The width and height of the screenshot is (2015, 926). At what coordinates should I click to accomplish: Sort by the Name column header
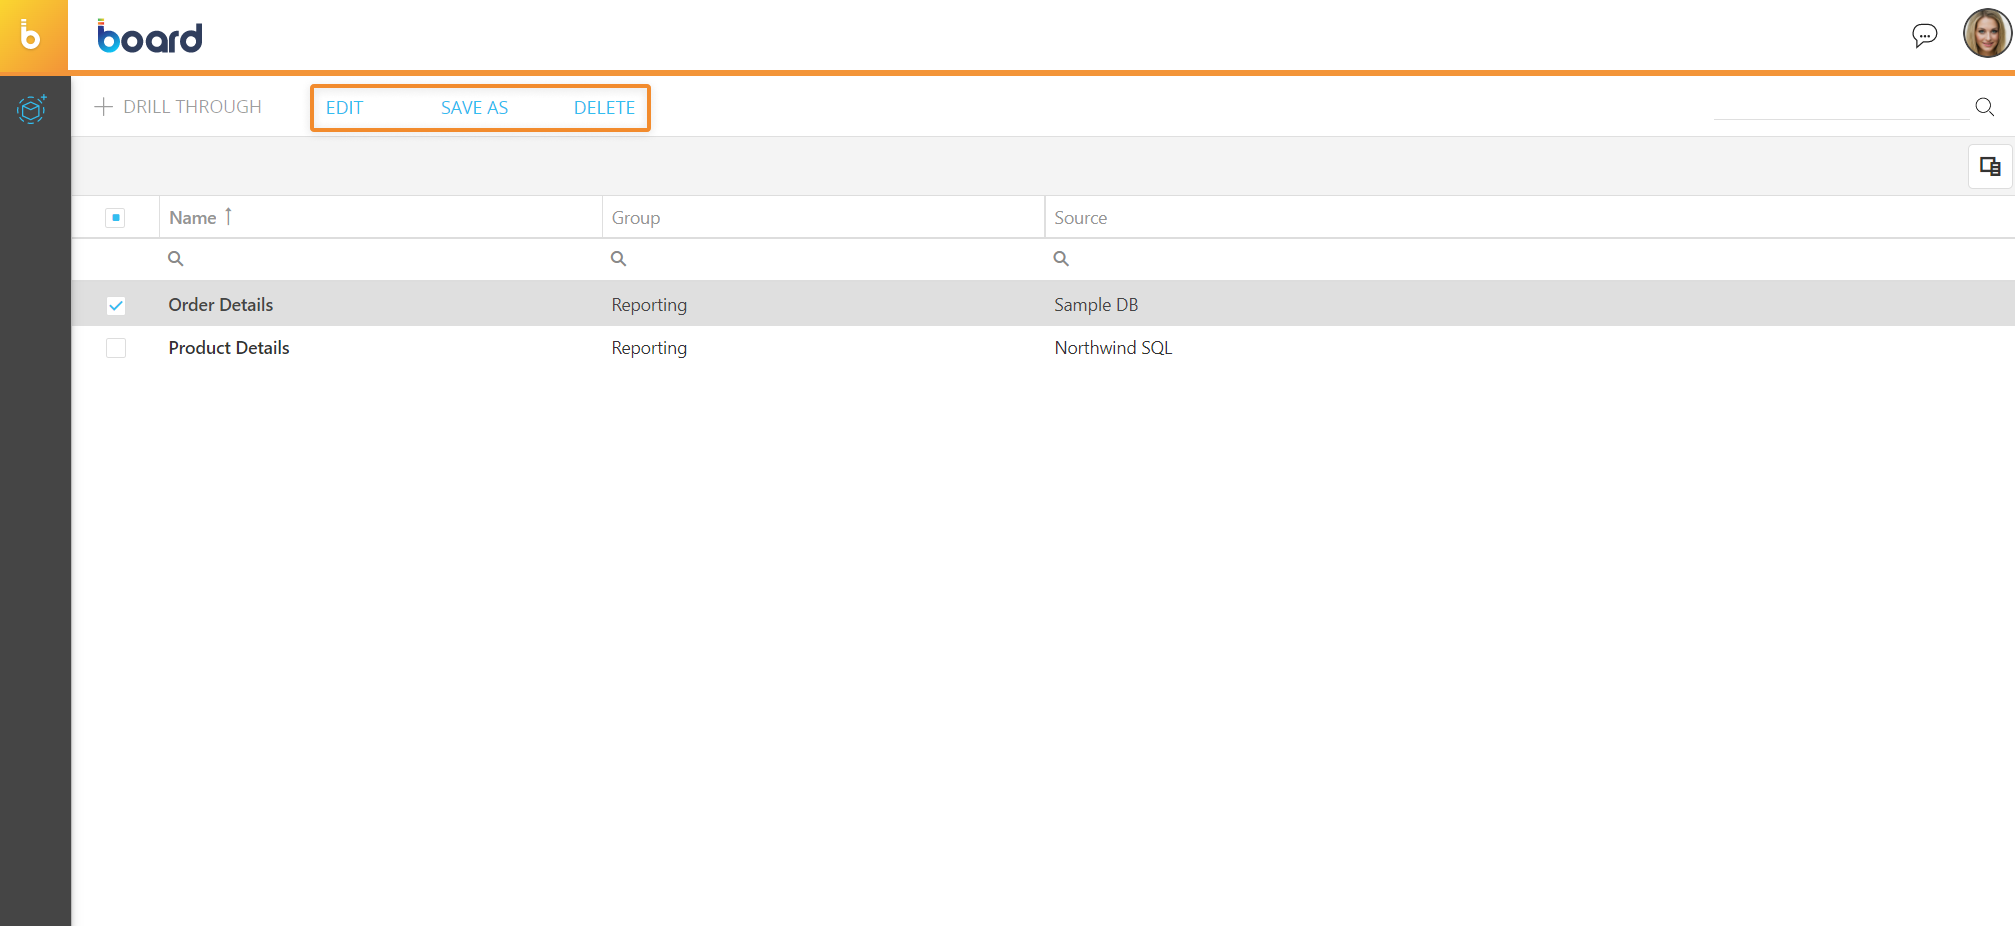[x=193, y=218]
